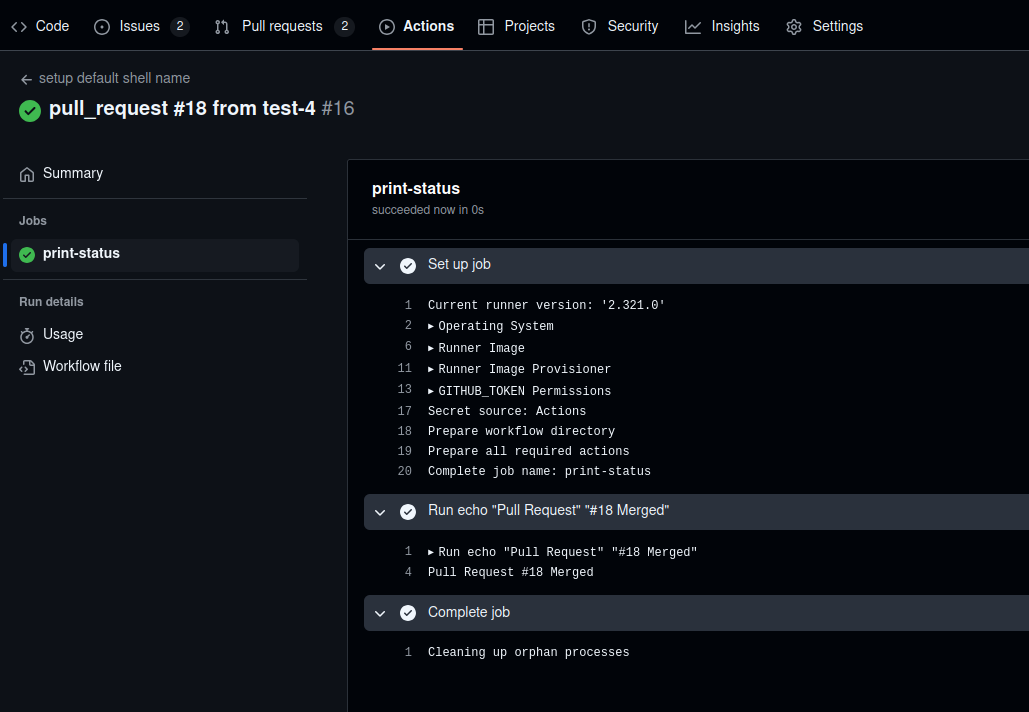Click the Issues circle icon
Viewport: 1029px width, 712px height.
click(x=102, y=27)
